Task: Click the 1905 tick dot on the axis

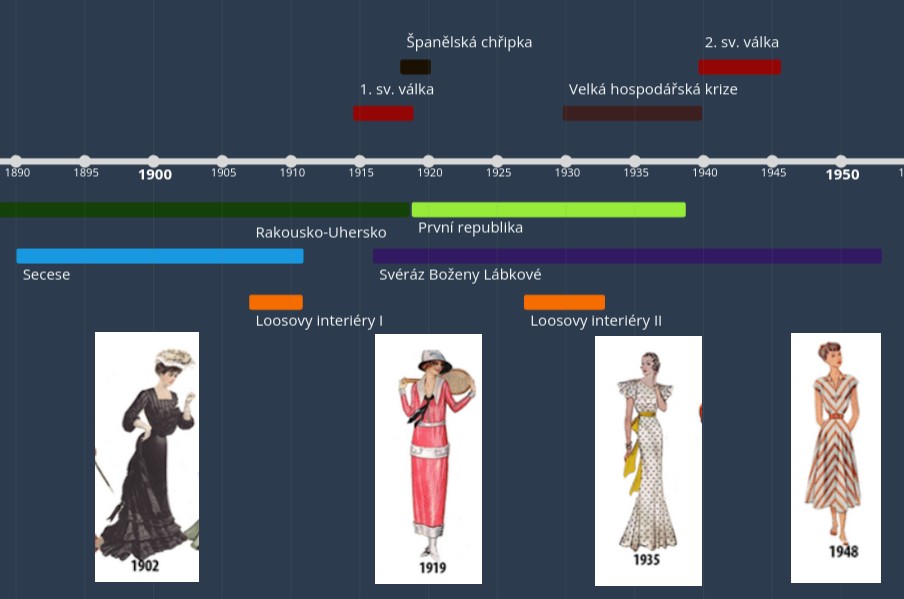Action: pyautogui.click(x=223, y=161)
